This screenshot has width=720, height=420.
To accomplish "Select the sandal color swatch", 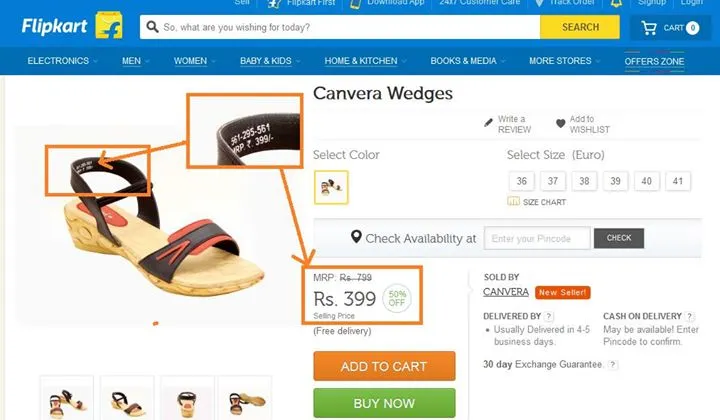I will pos(330,186).
